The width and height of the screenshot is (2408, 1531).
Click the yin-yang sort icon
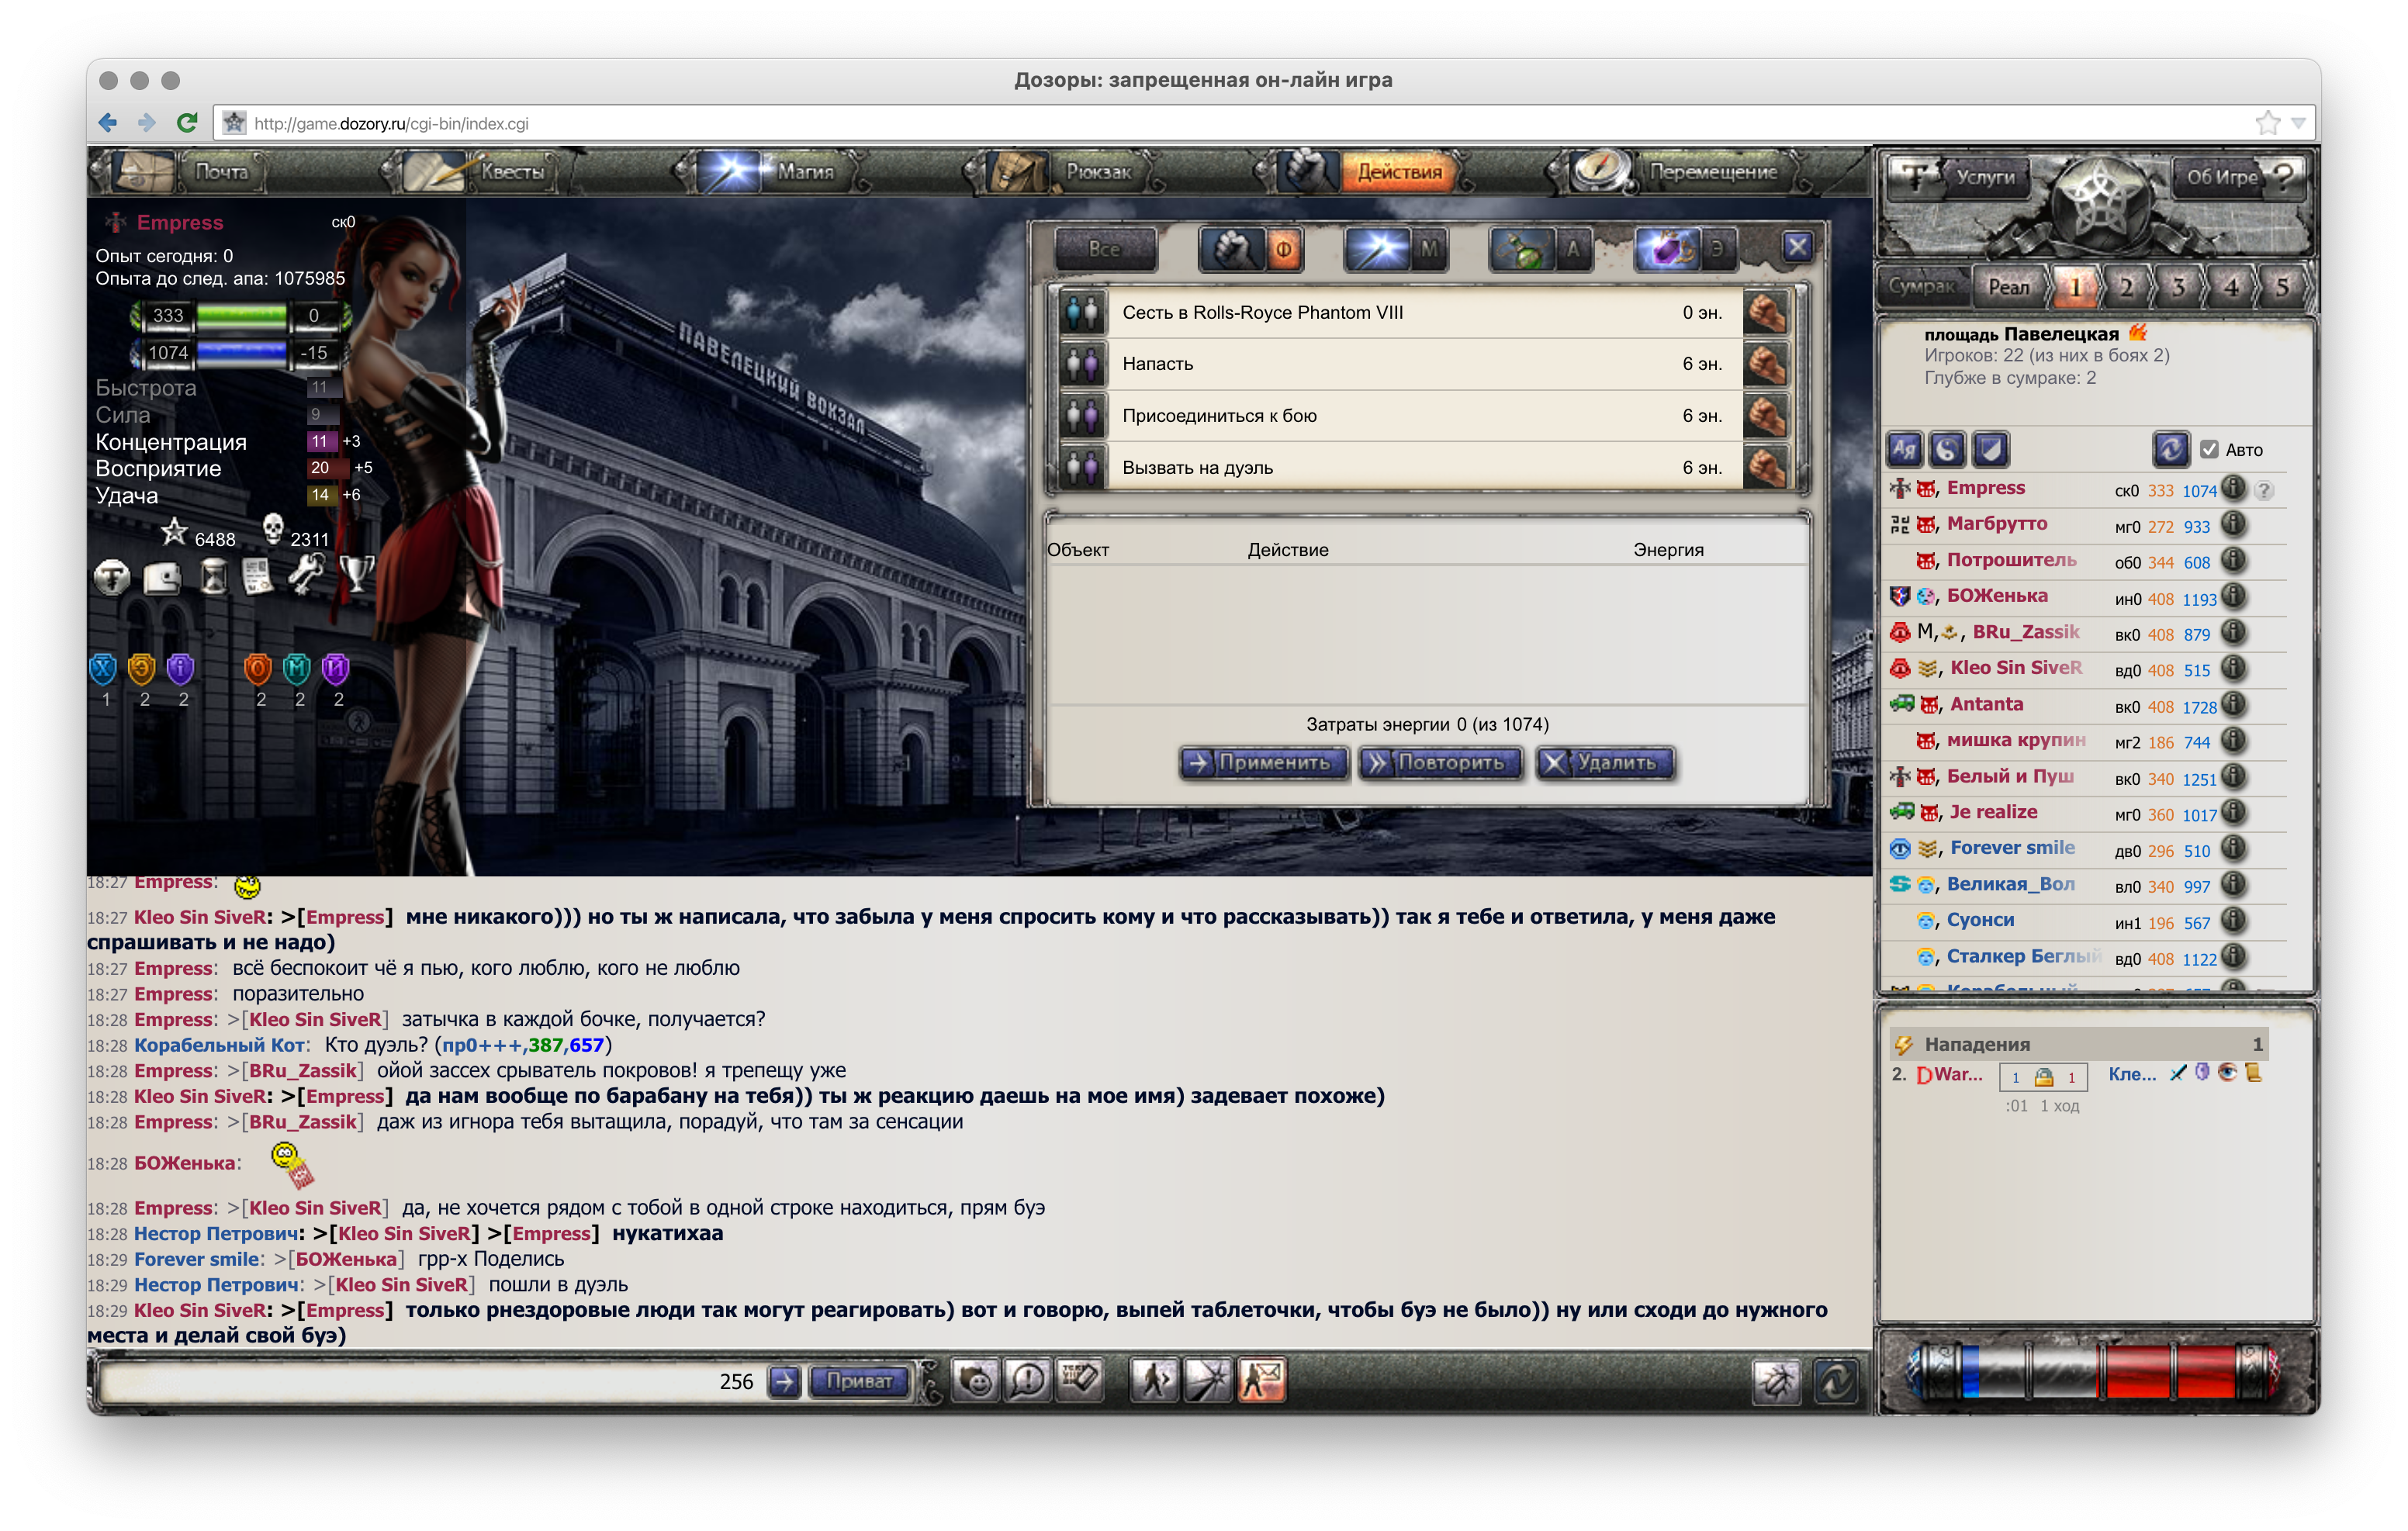tap(1947, 450)
